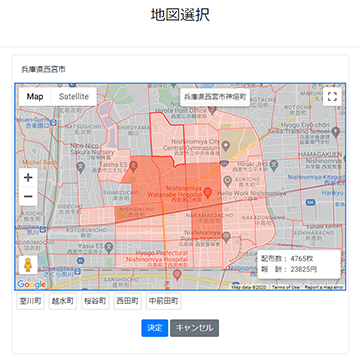This screenshot has width=360, height=360.
Task: Toggle the 中前田町 area tag
Action: point(163,301)
